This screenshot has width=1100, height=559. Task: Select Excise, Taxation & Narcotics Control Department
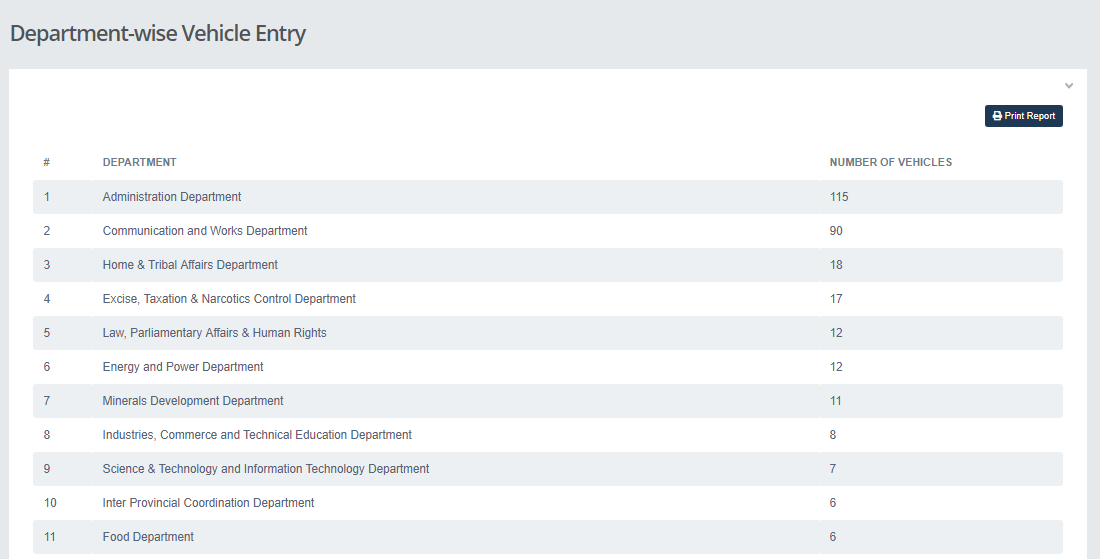pyautogui.click(x=229, y=299)
